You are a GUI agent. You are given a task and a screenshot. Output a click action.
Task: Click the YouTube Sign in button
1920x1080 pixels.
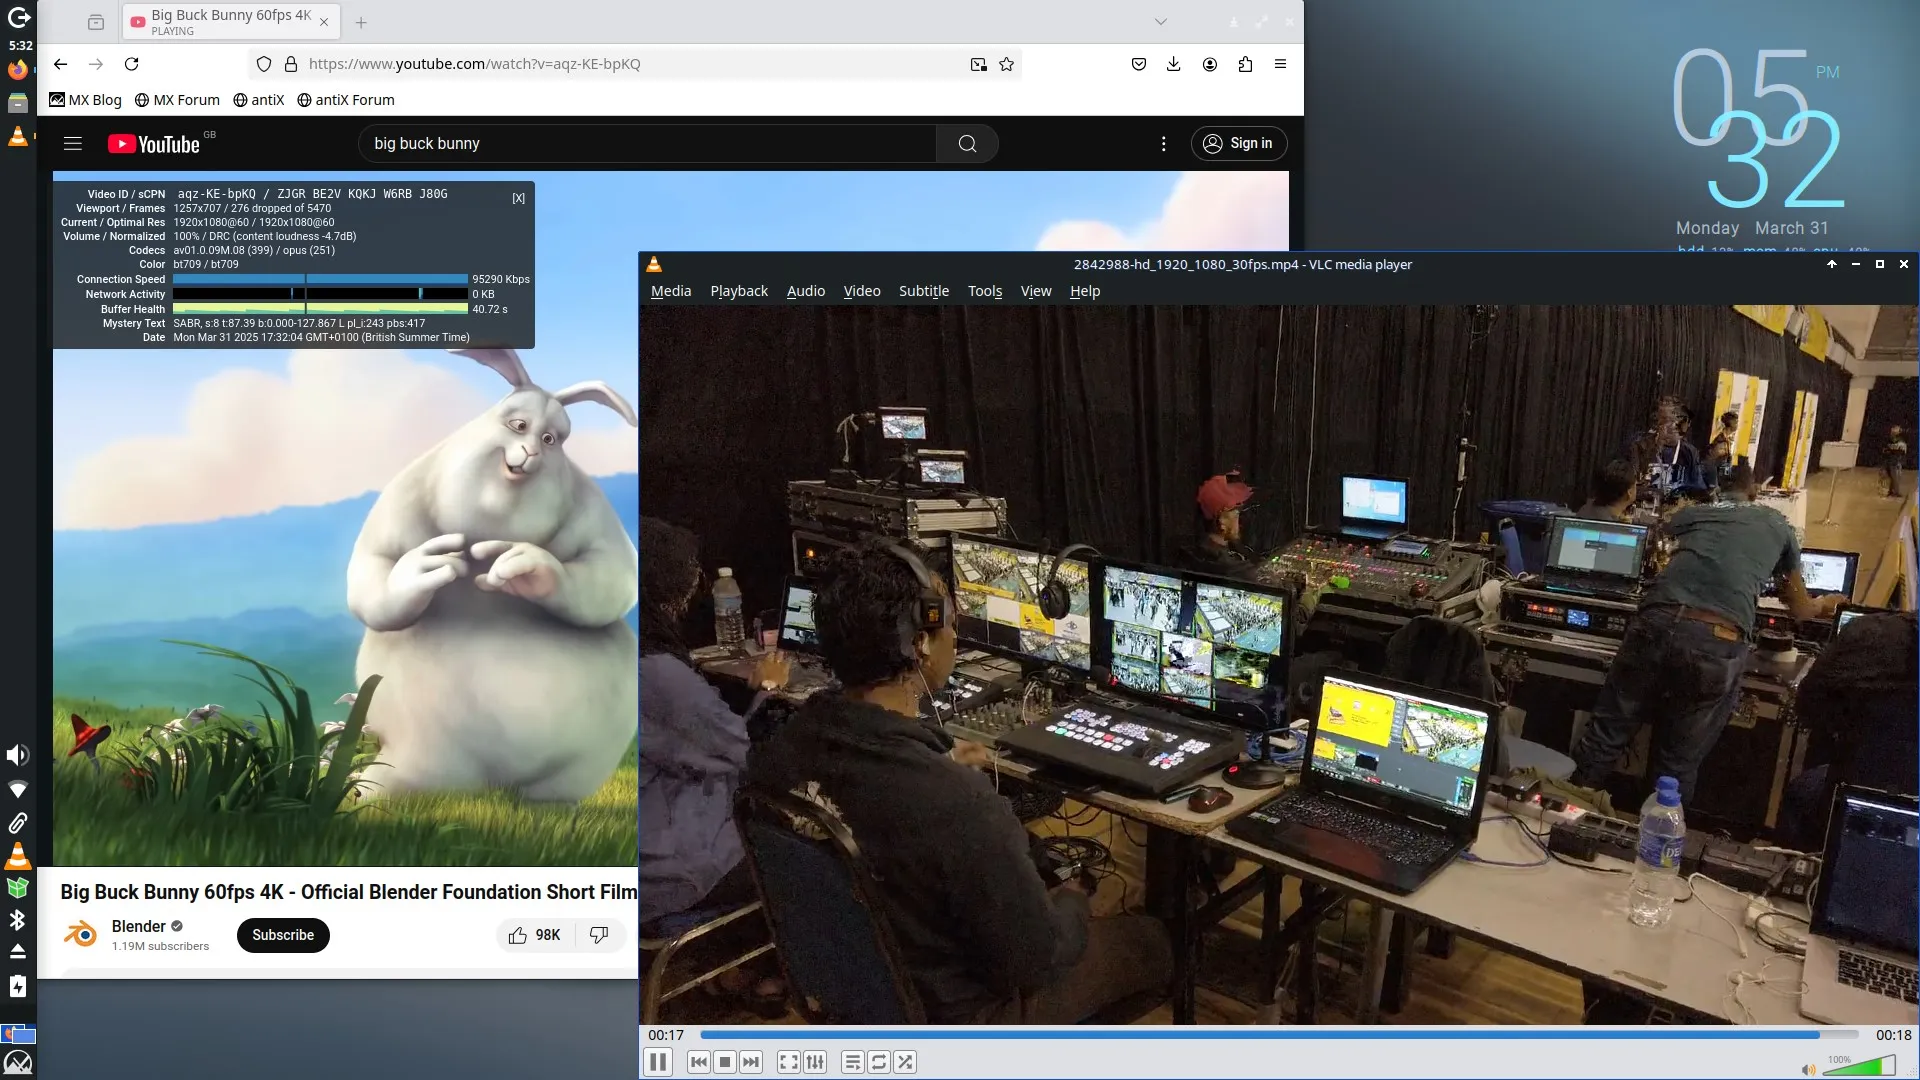pos(1238,144)
